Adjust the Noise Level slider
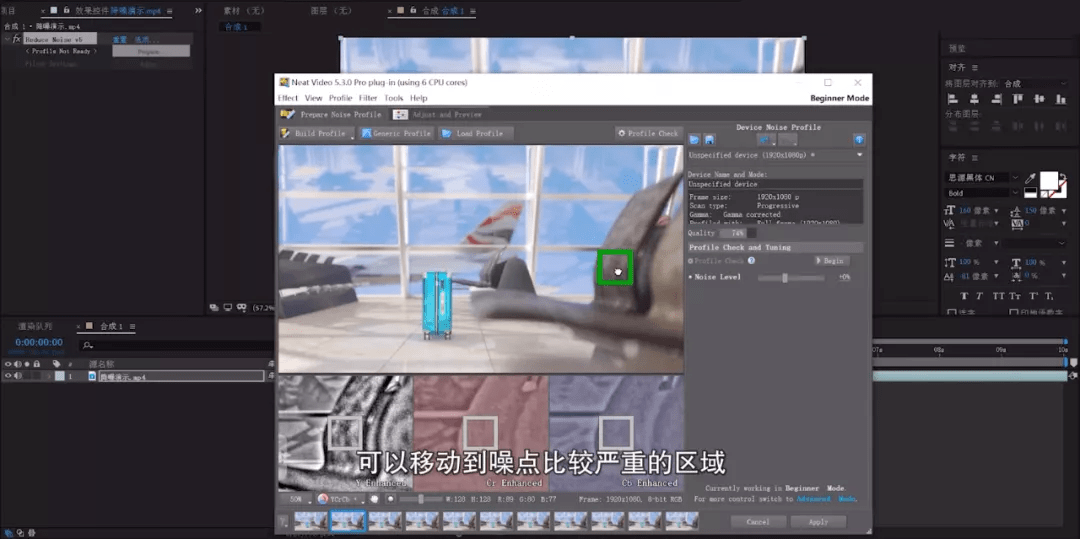 (785, 277)
